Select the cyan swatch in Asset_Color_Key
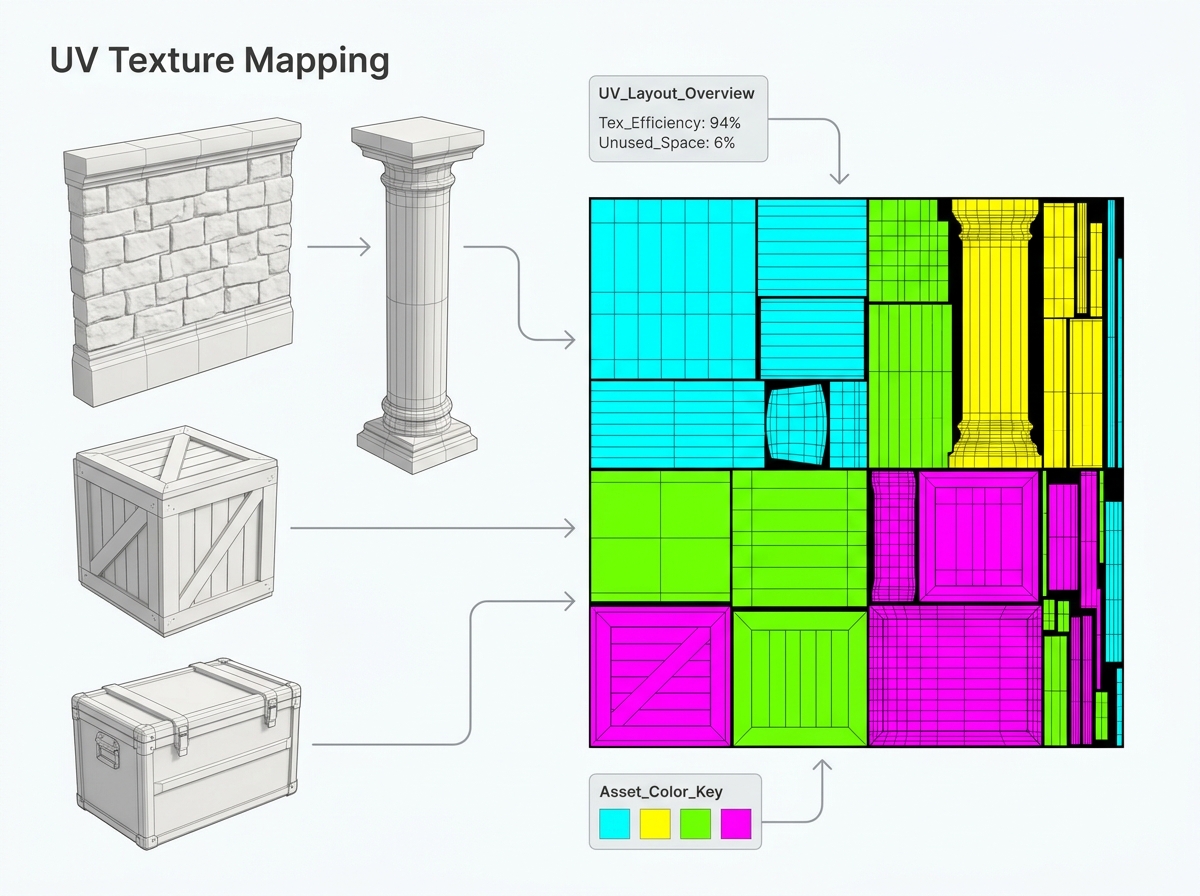The height and width of the screenshot is (896, 1200). [615, 824]
